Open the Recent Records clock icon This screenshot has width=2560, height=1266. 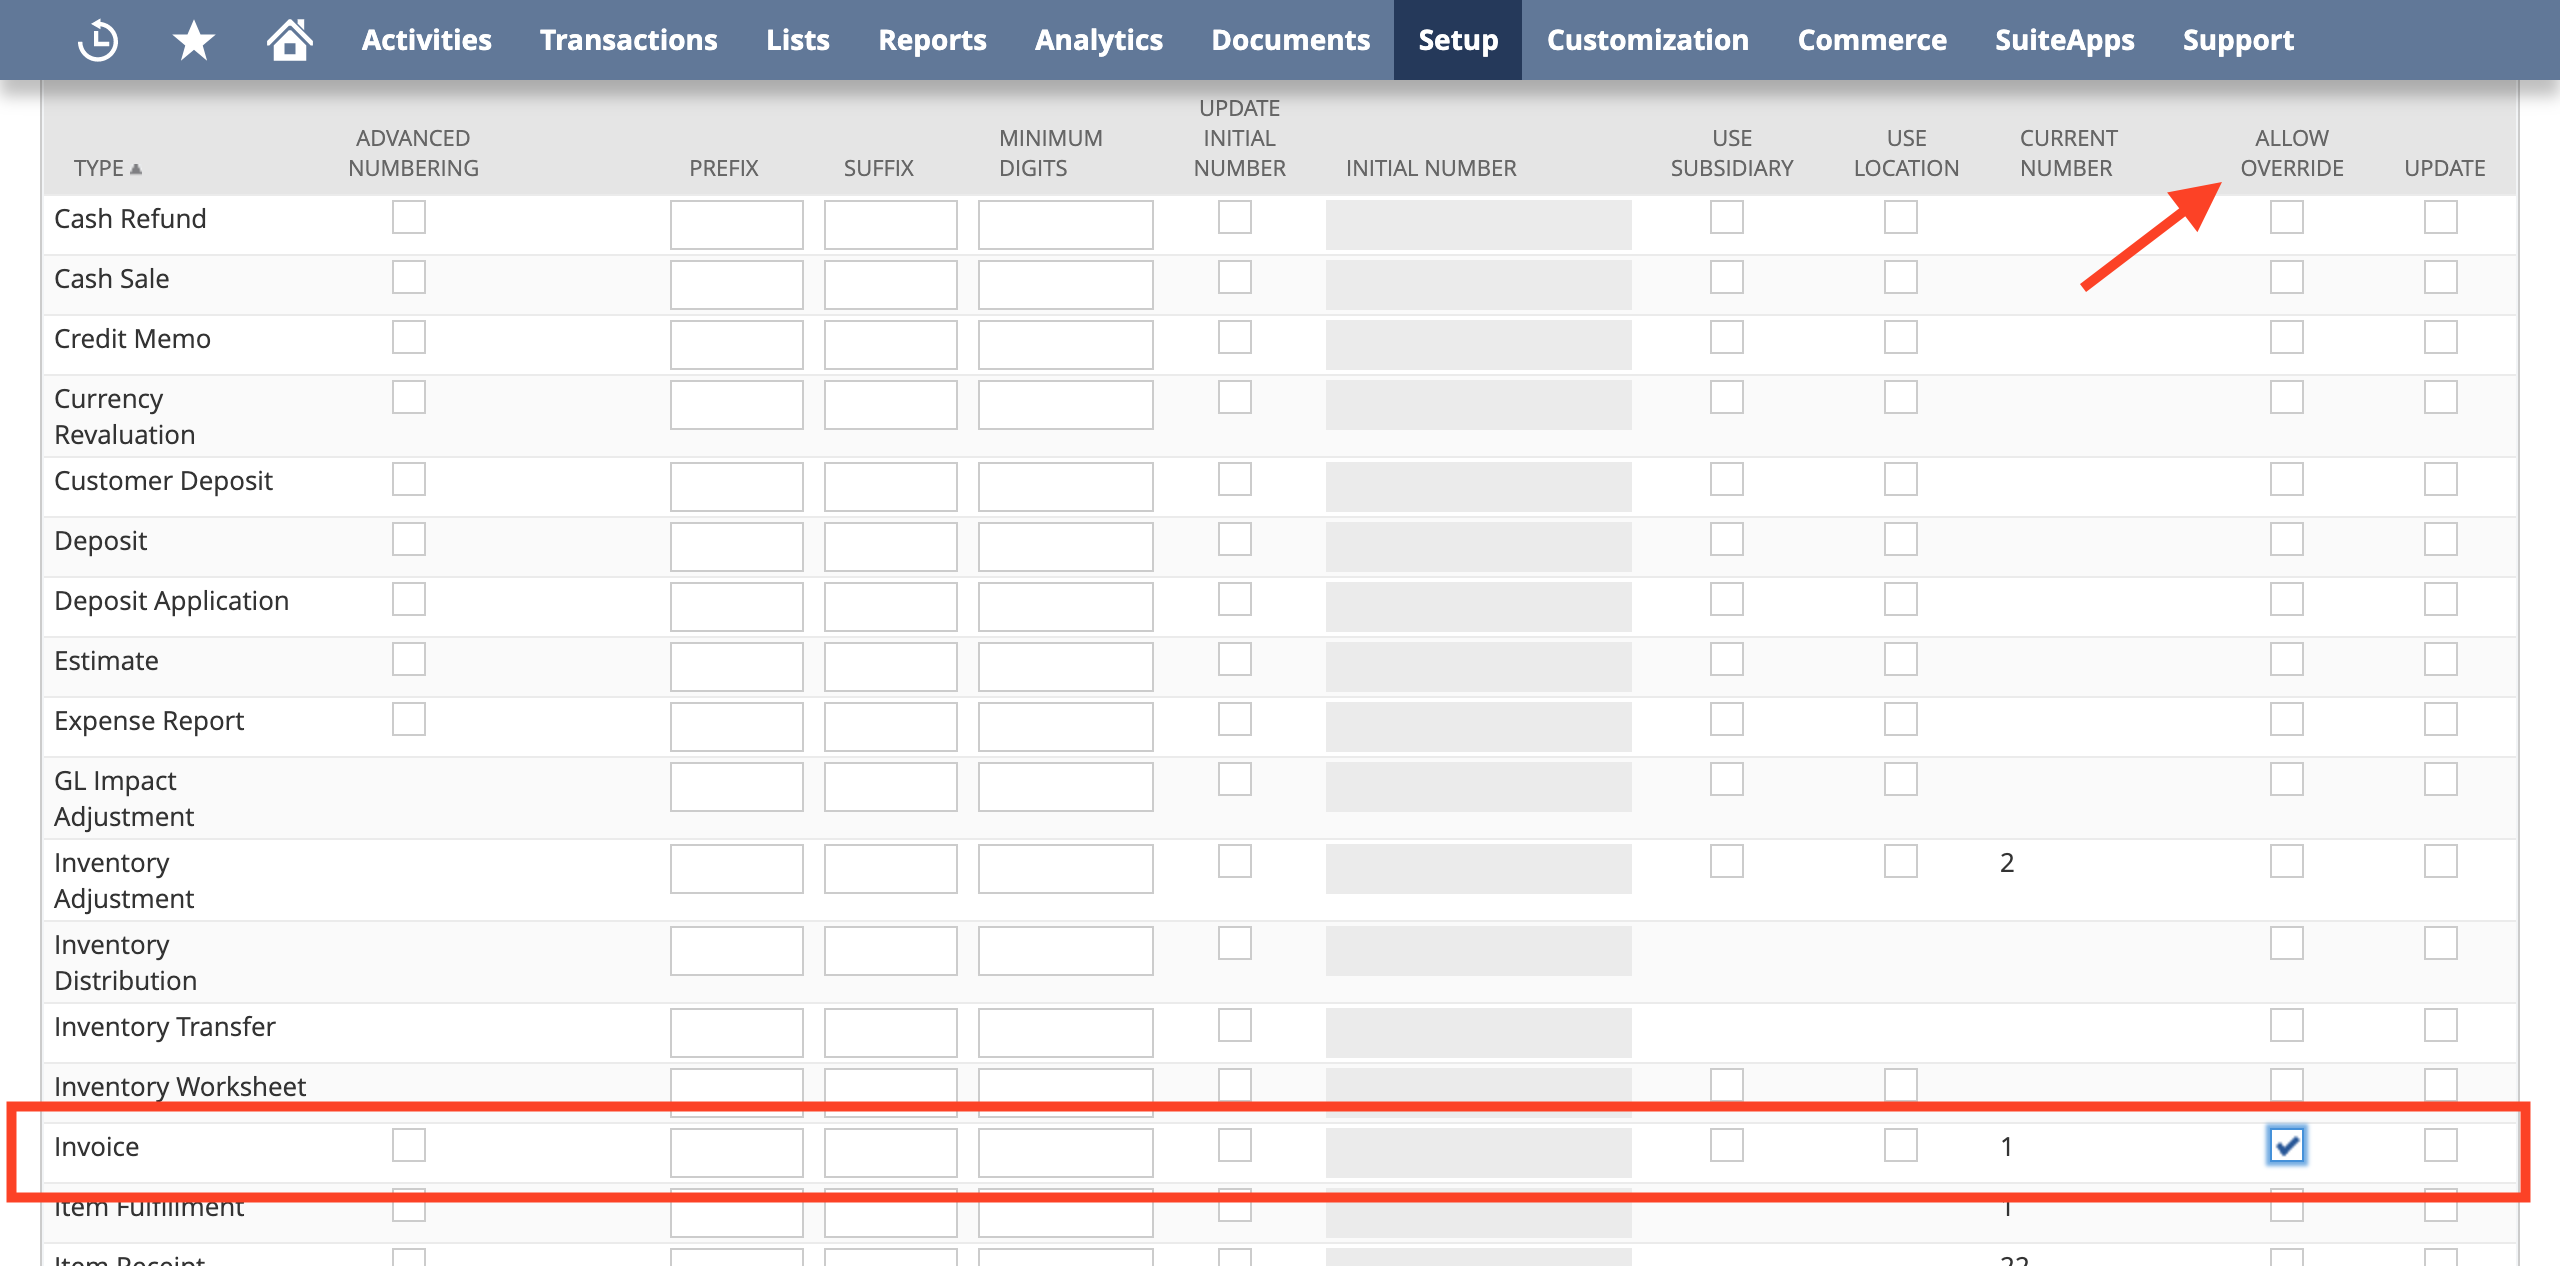[x=98, y=40]
